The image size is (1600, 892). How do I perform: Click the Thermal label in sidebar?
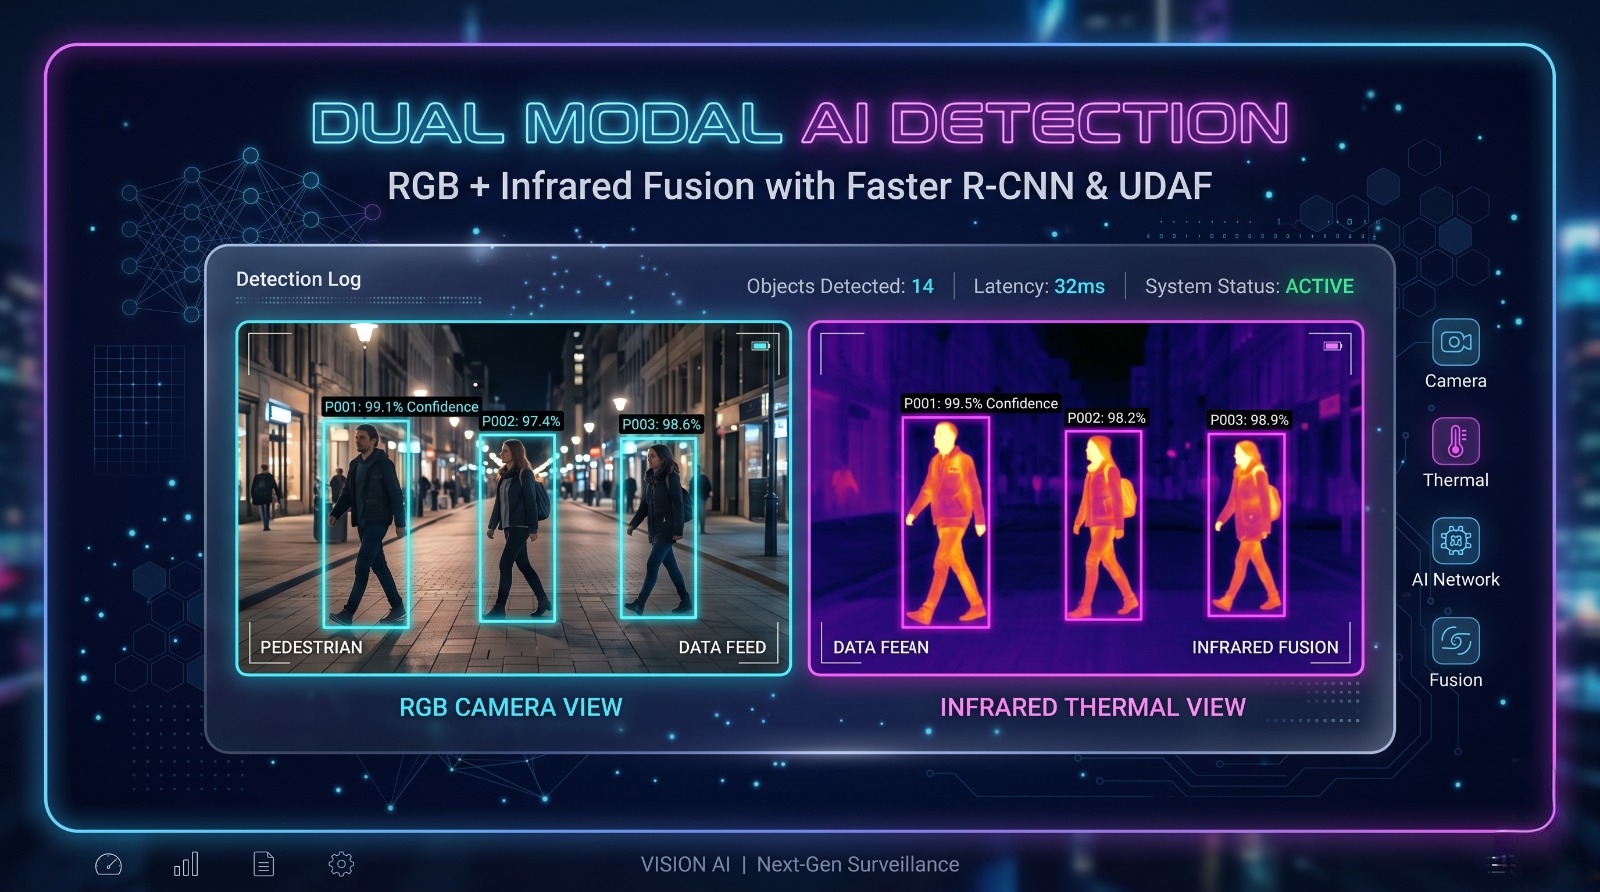point(1455,480)
